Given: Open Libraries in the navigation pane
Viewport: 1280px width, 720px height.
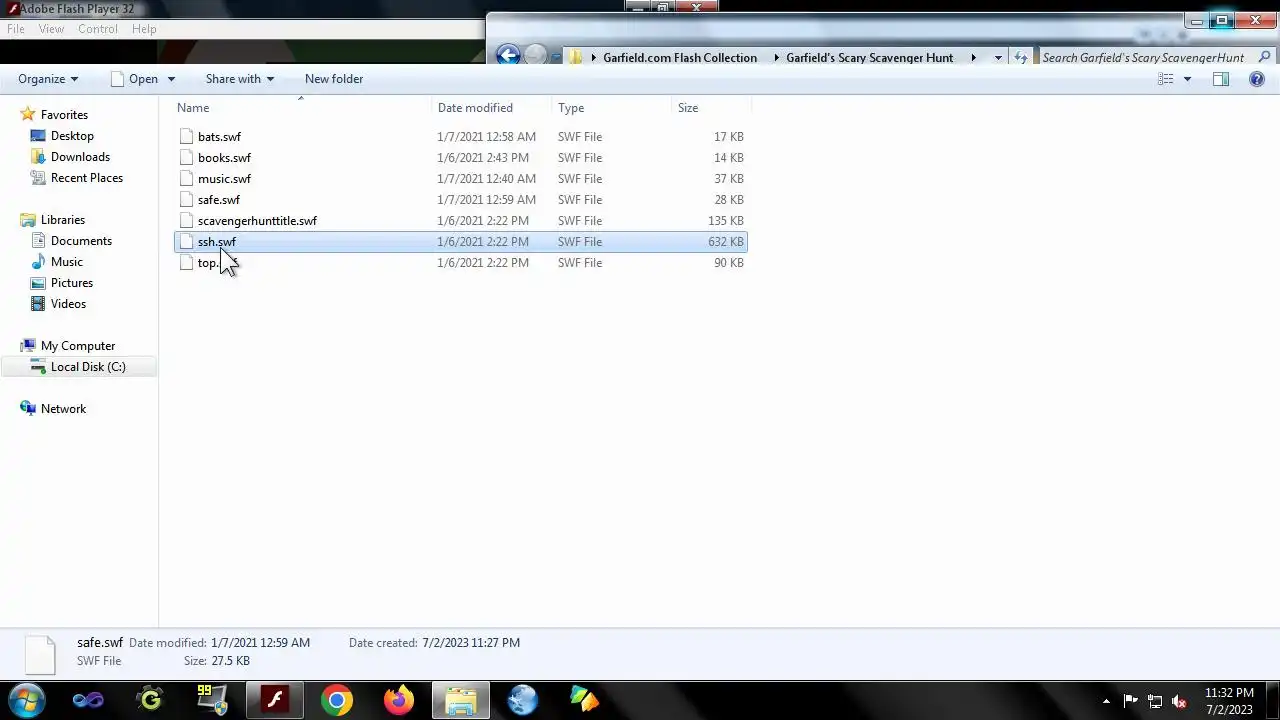Looking at the screenshot, I should pyautogui.click(x=62, y=220).
